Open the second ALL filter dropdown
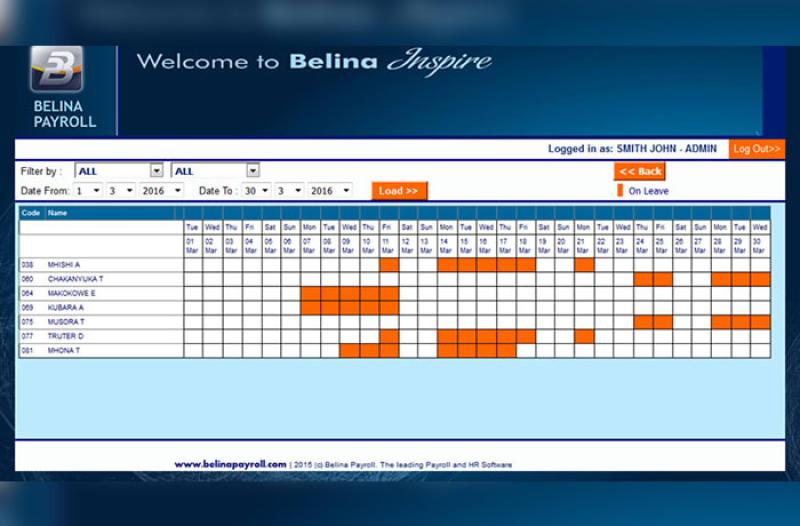The height and width of the screenshot is (526, 800). coord(215,171)
